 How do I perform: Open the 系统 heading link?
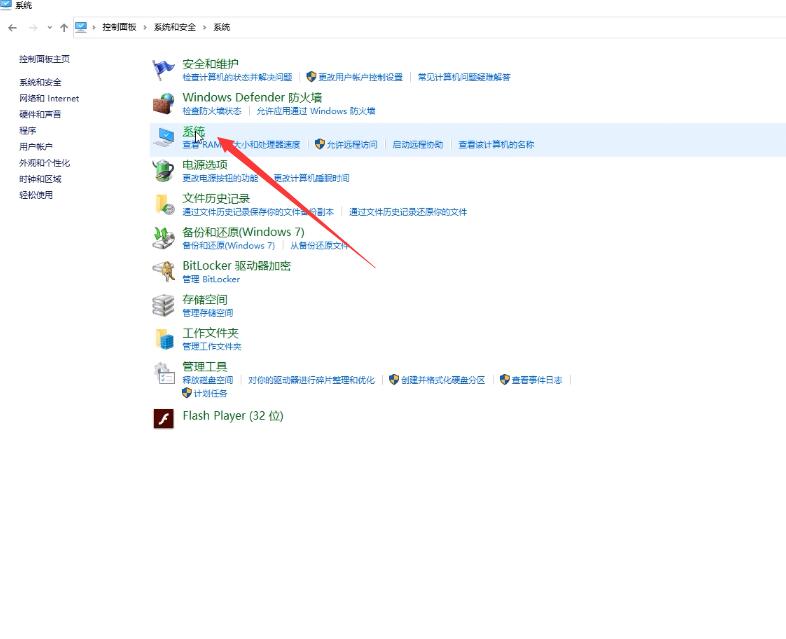point(193,131)
